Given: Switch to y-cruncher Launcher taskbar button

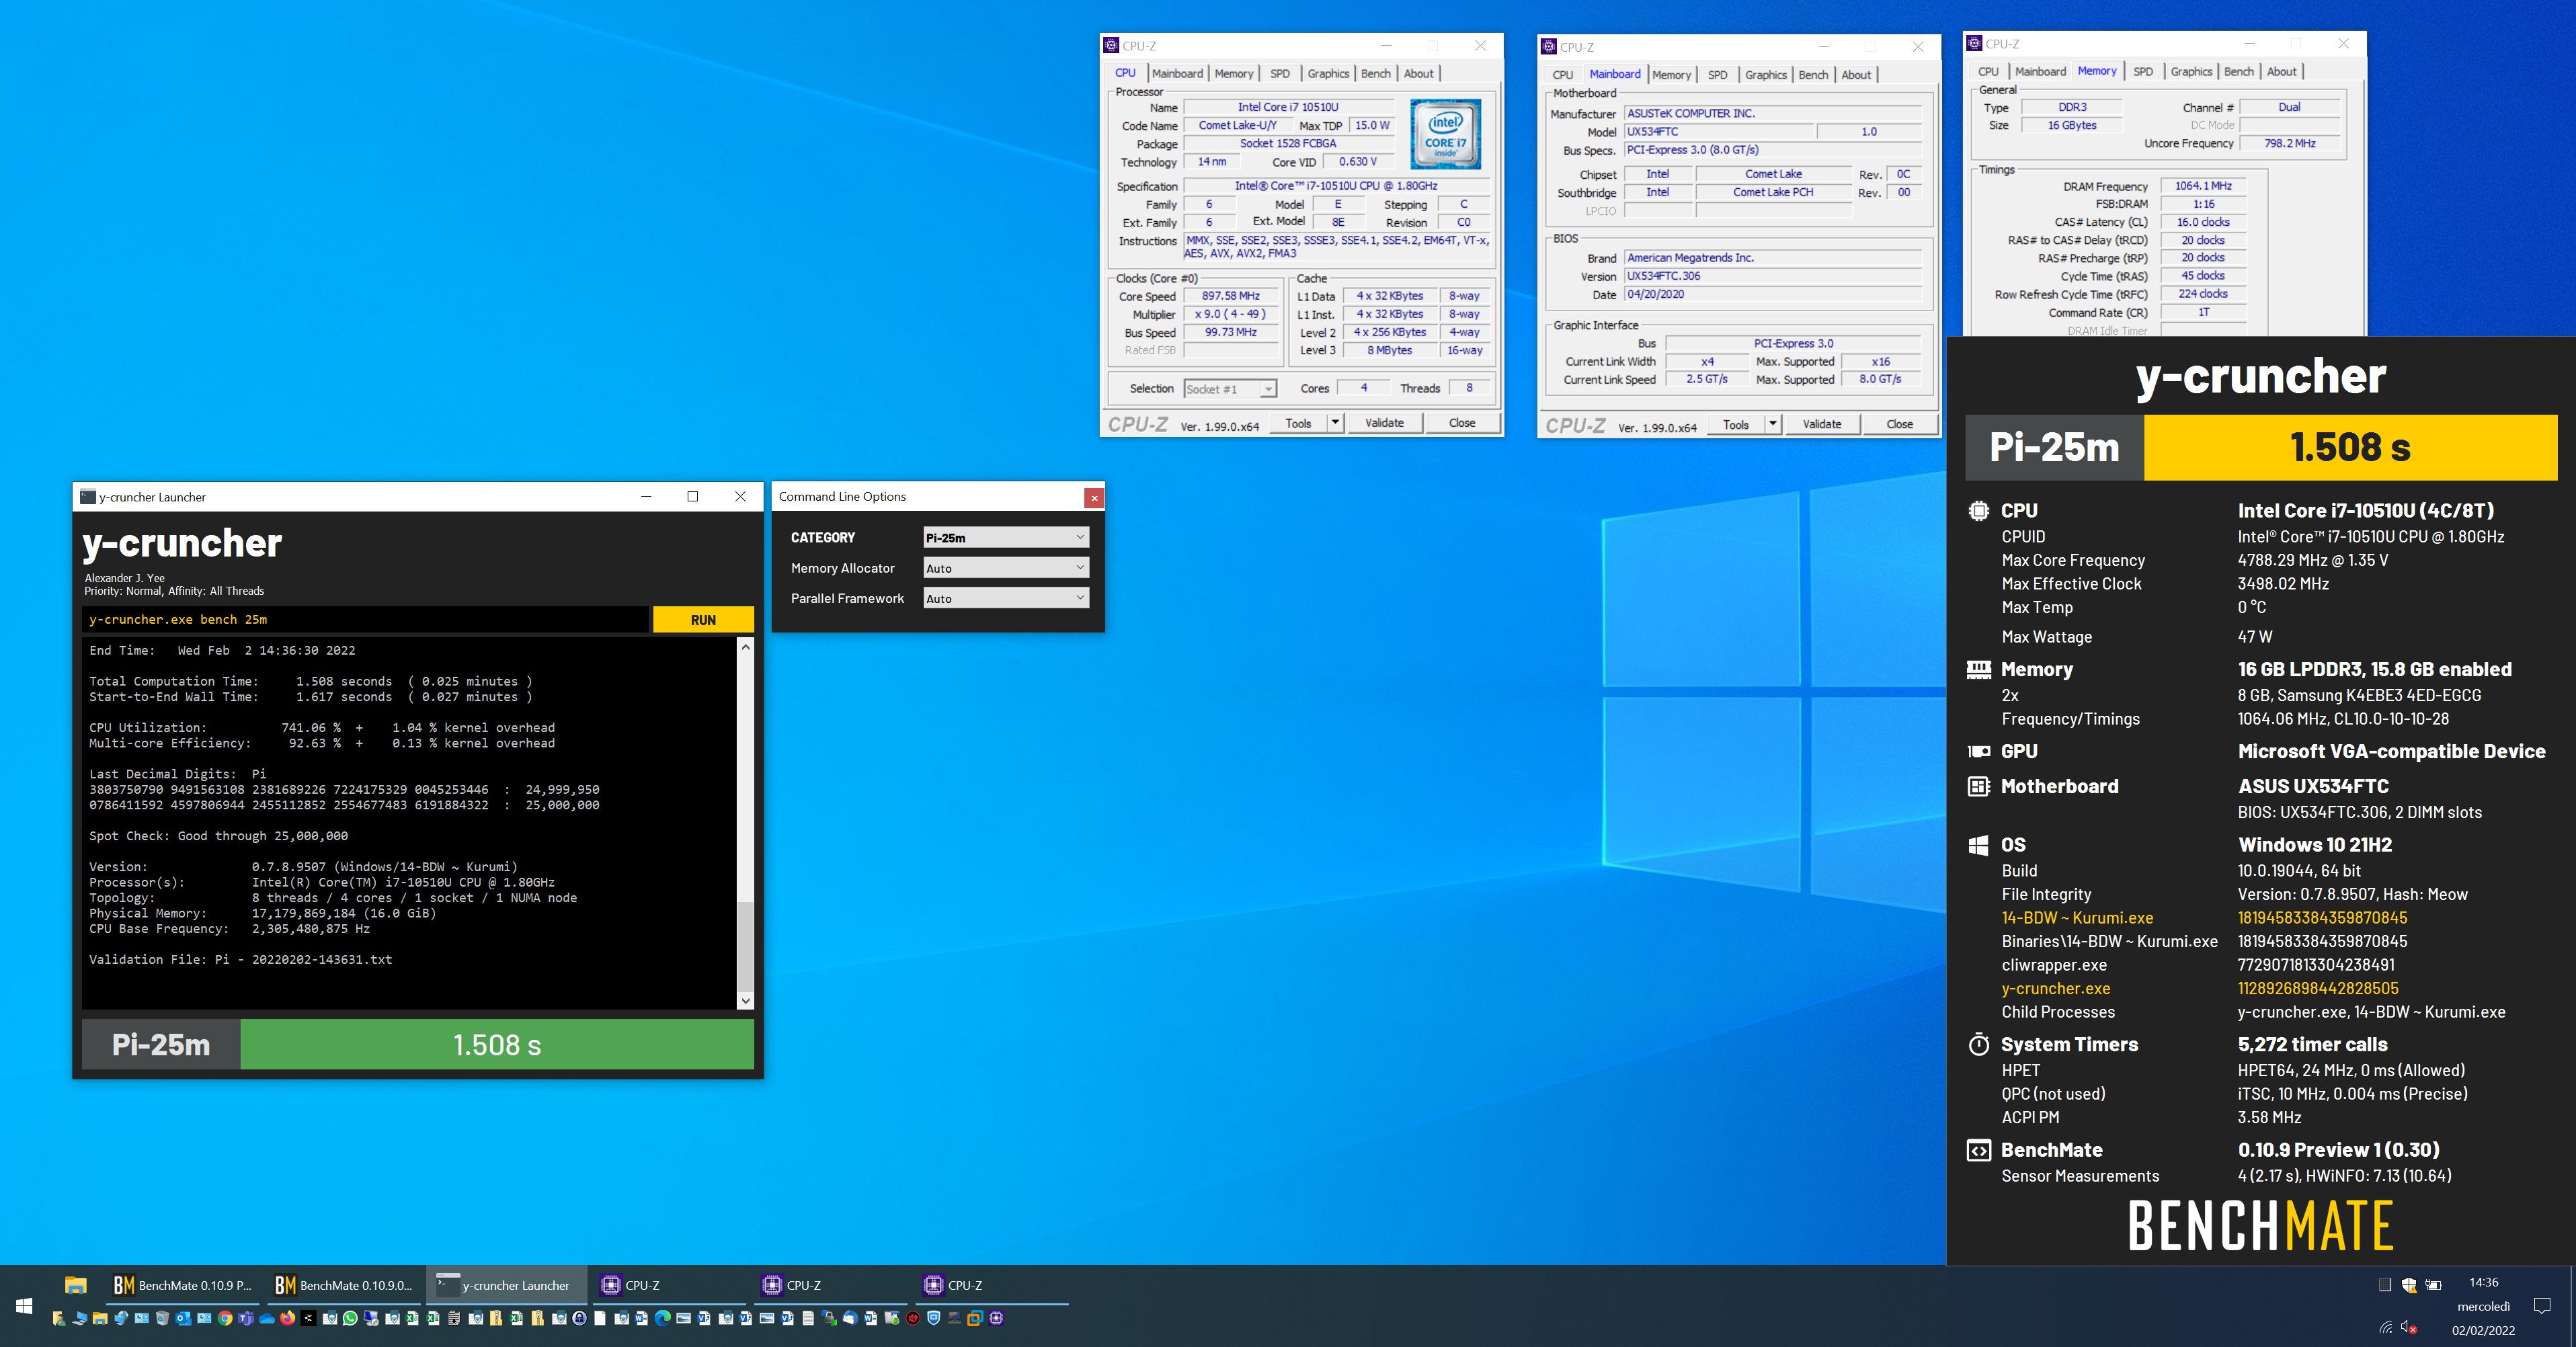Looking at the screenshot, I should pyautogui.click(x=507, y=1285).
